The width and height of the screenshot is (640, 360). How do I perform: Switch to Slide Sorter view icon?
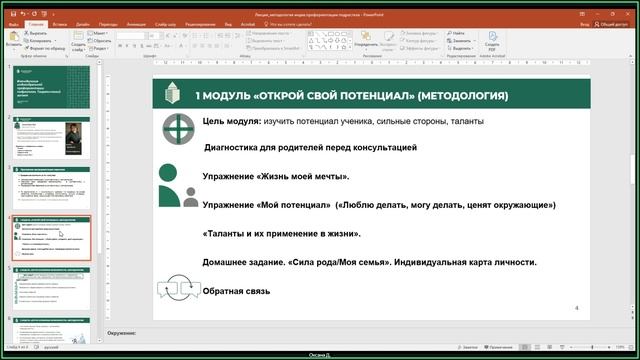(538, 347)
